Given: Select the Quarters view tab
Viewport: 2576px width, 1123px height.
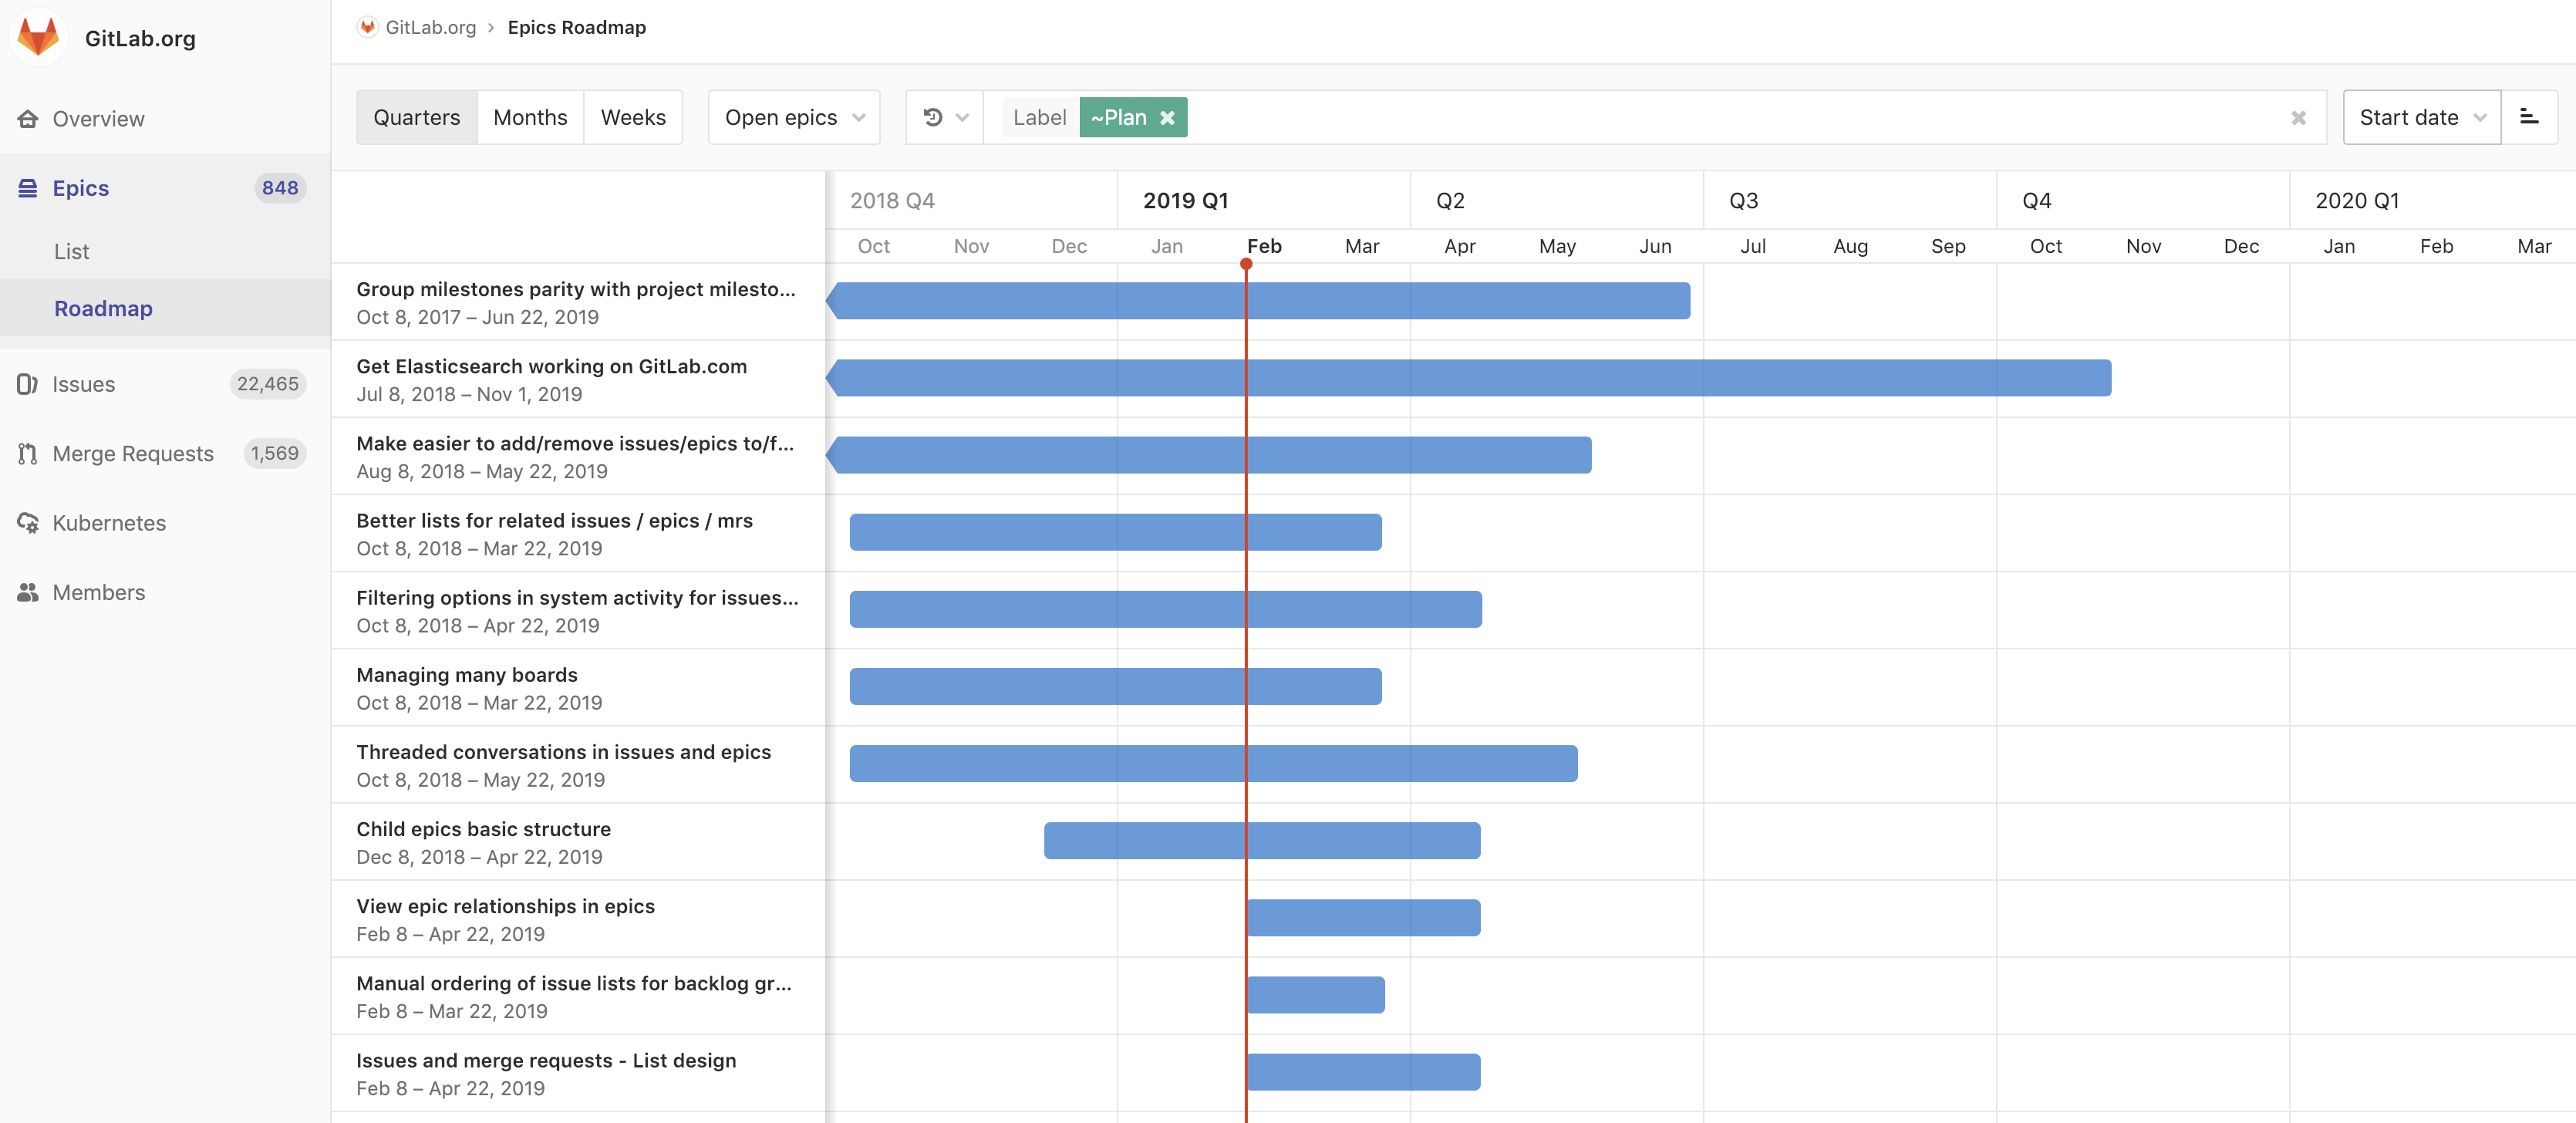Looking at the screenshot, I should point(417,116).
